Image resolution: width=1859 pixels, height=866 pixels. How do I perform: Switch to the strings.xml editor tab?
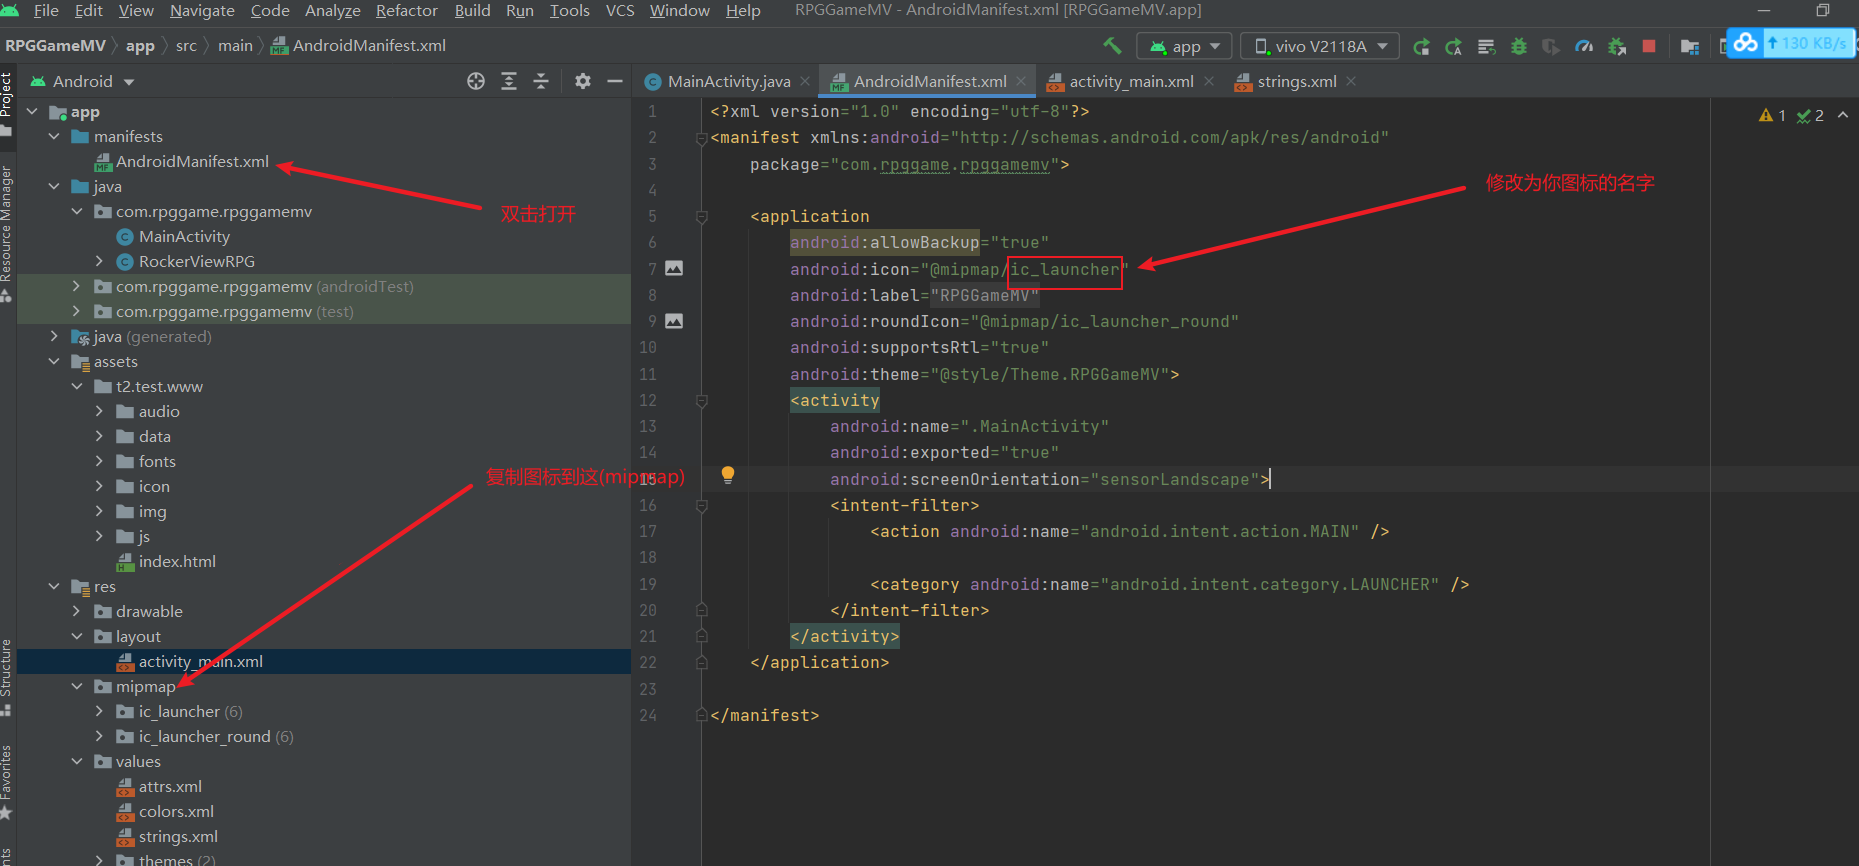(x=1297, y=81)
